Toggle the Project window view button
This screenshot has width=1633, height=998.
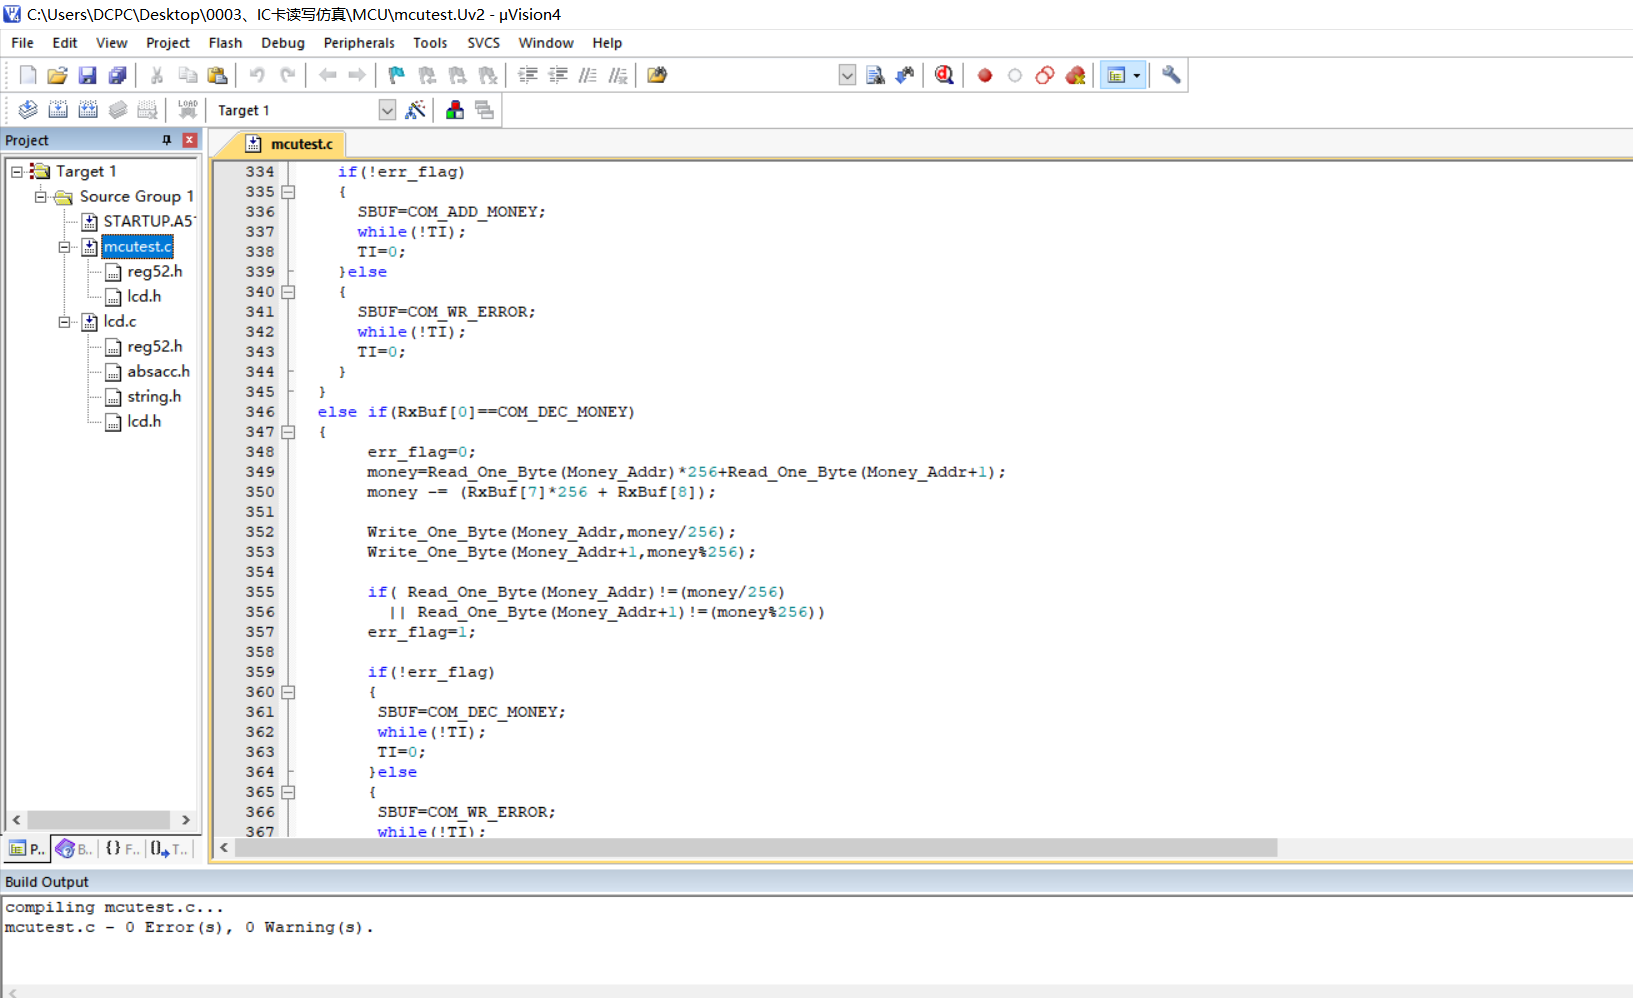pos(1117,75)
